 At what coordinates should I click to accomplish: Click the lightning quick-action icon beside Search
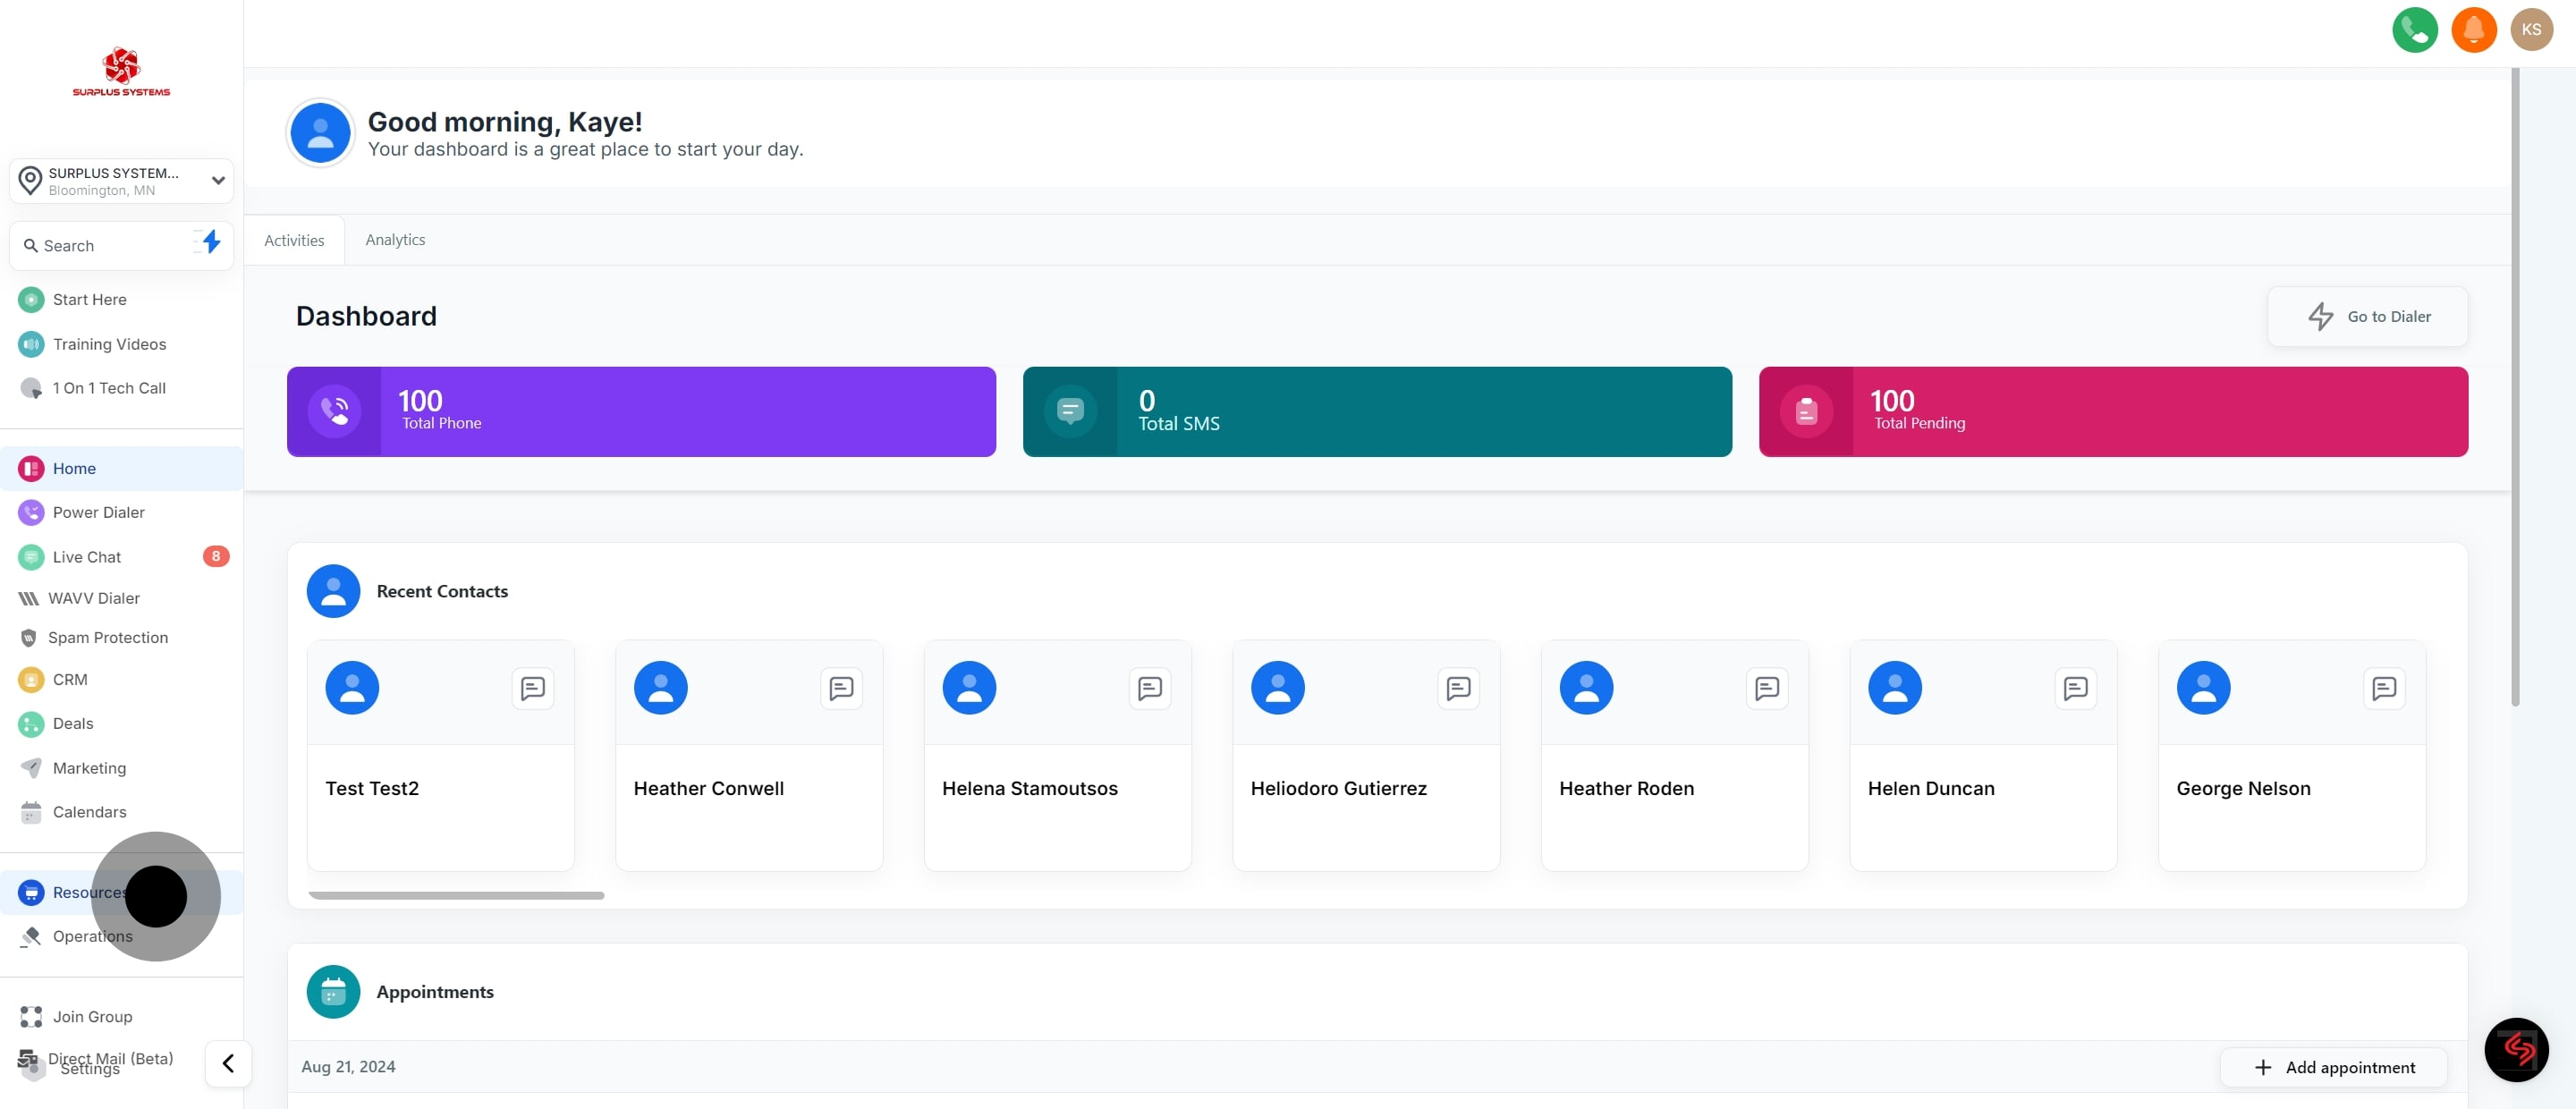(210, 243)
